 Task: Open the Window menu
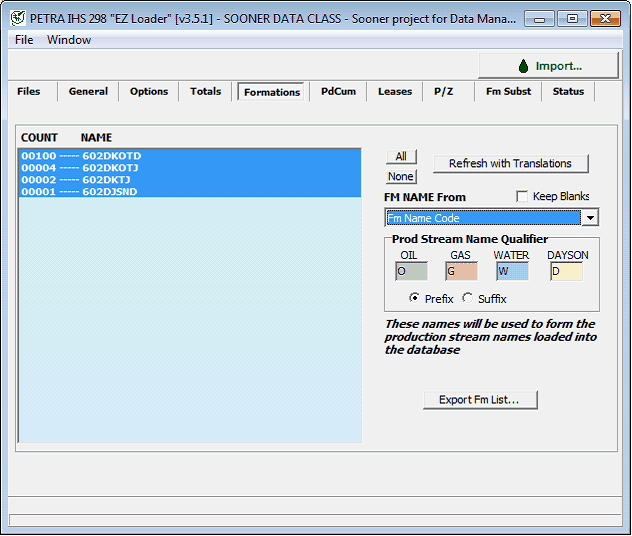click(69, 40)
